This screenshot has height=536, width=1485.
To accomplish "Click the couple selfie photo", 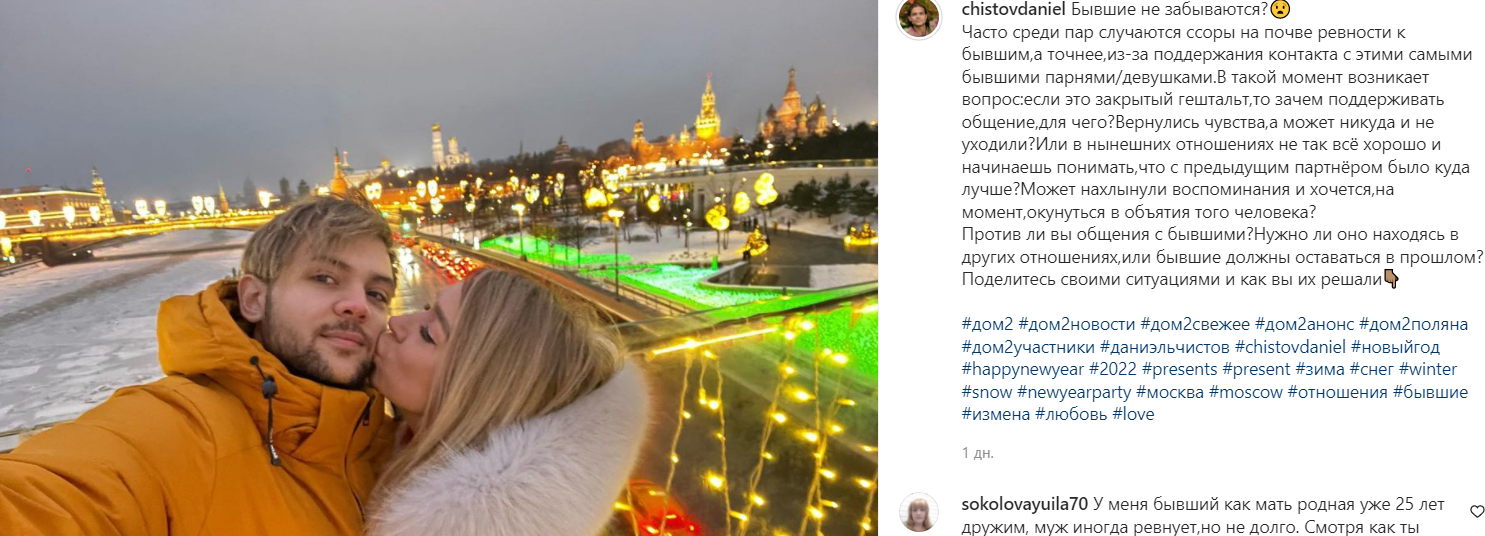I will point(439,268).
